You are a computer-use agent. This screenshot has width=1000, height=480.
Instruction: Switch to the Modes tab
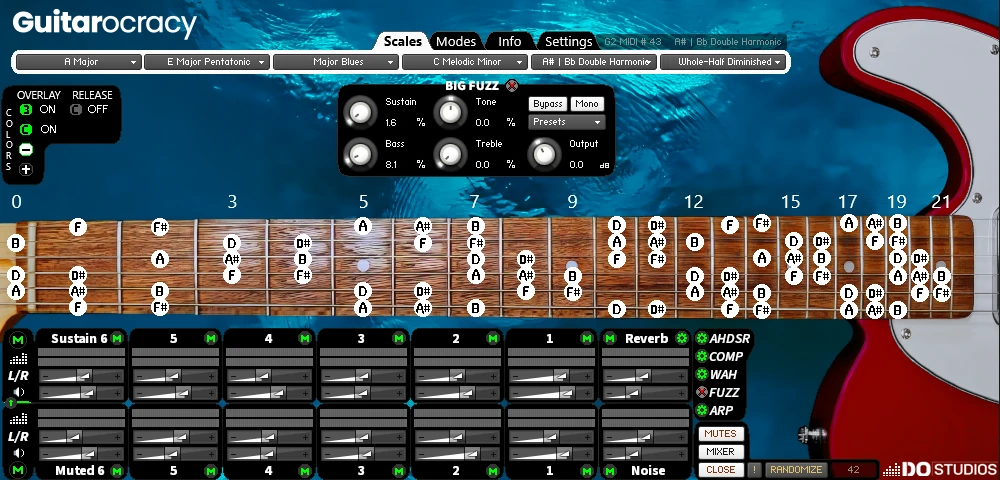[455, 41]
